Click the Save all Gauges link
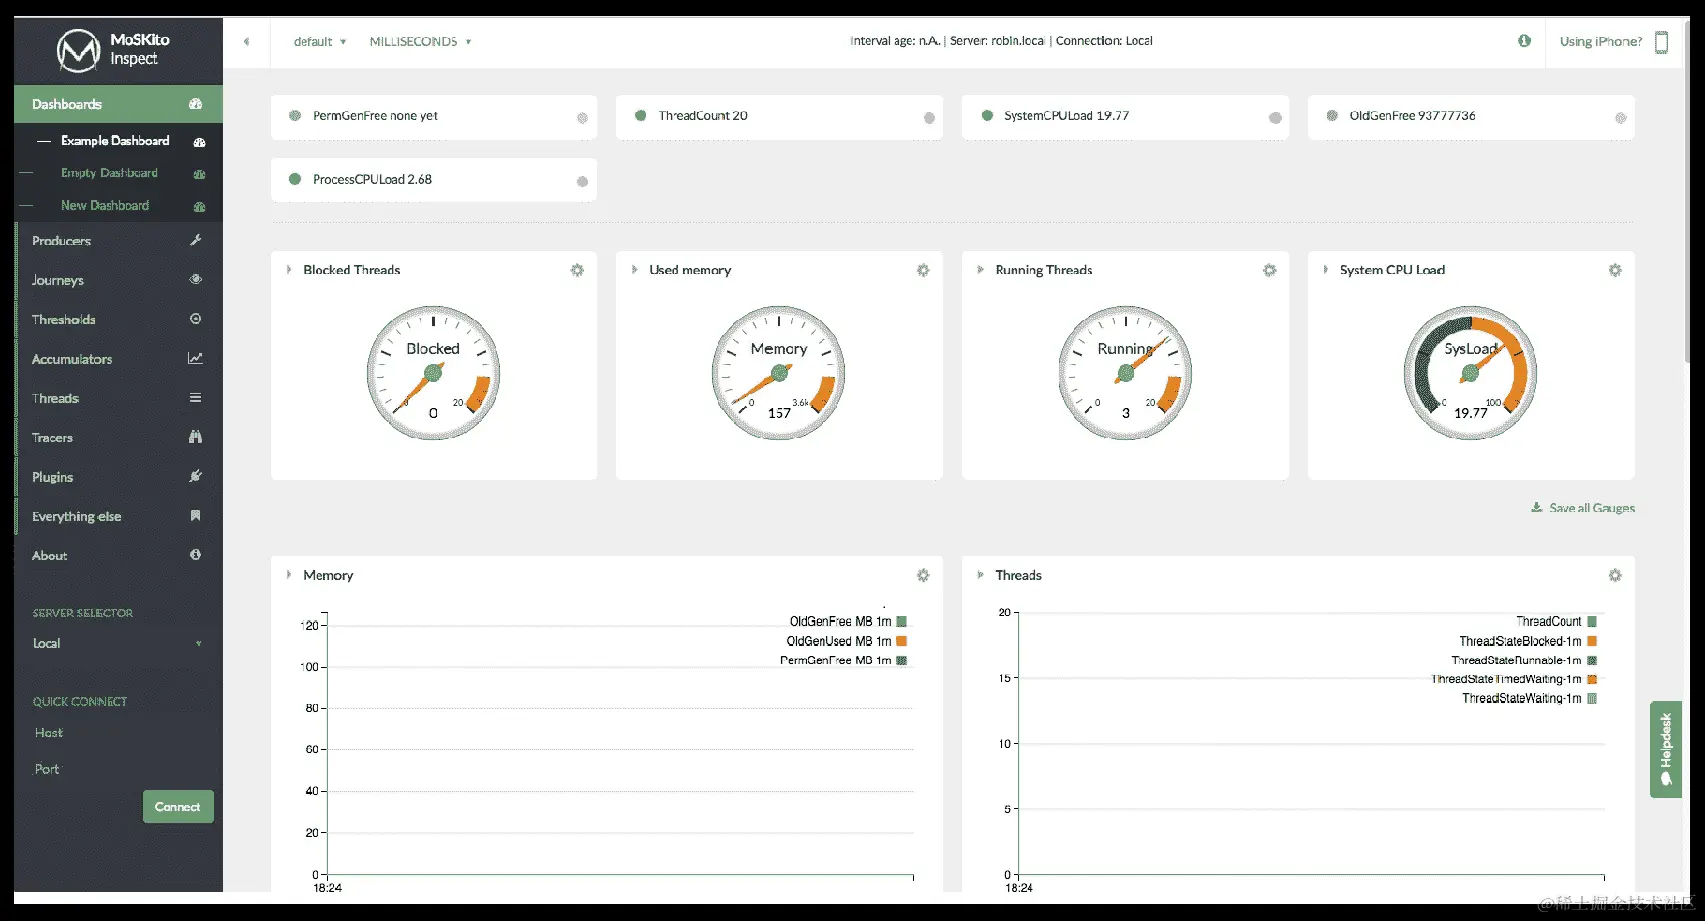This screenshot has height=921, width=1705. [1583, 508]
